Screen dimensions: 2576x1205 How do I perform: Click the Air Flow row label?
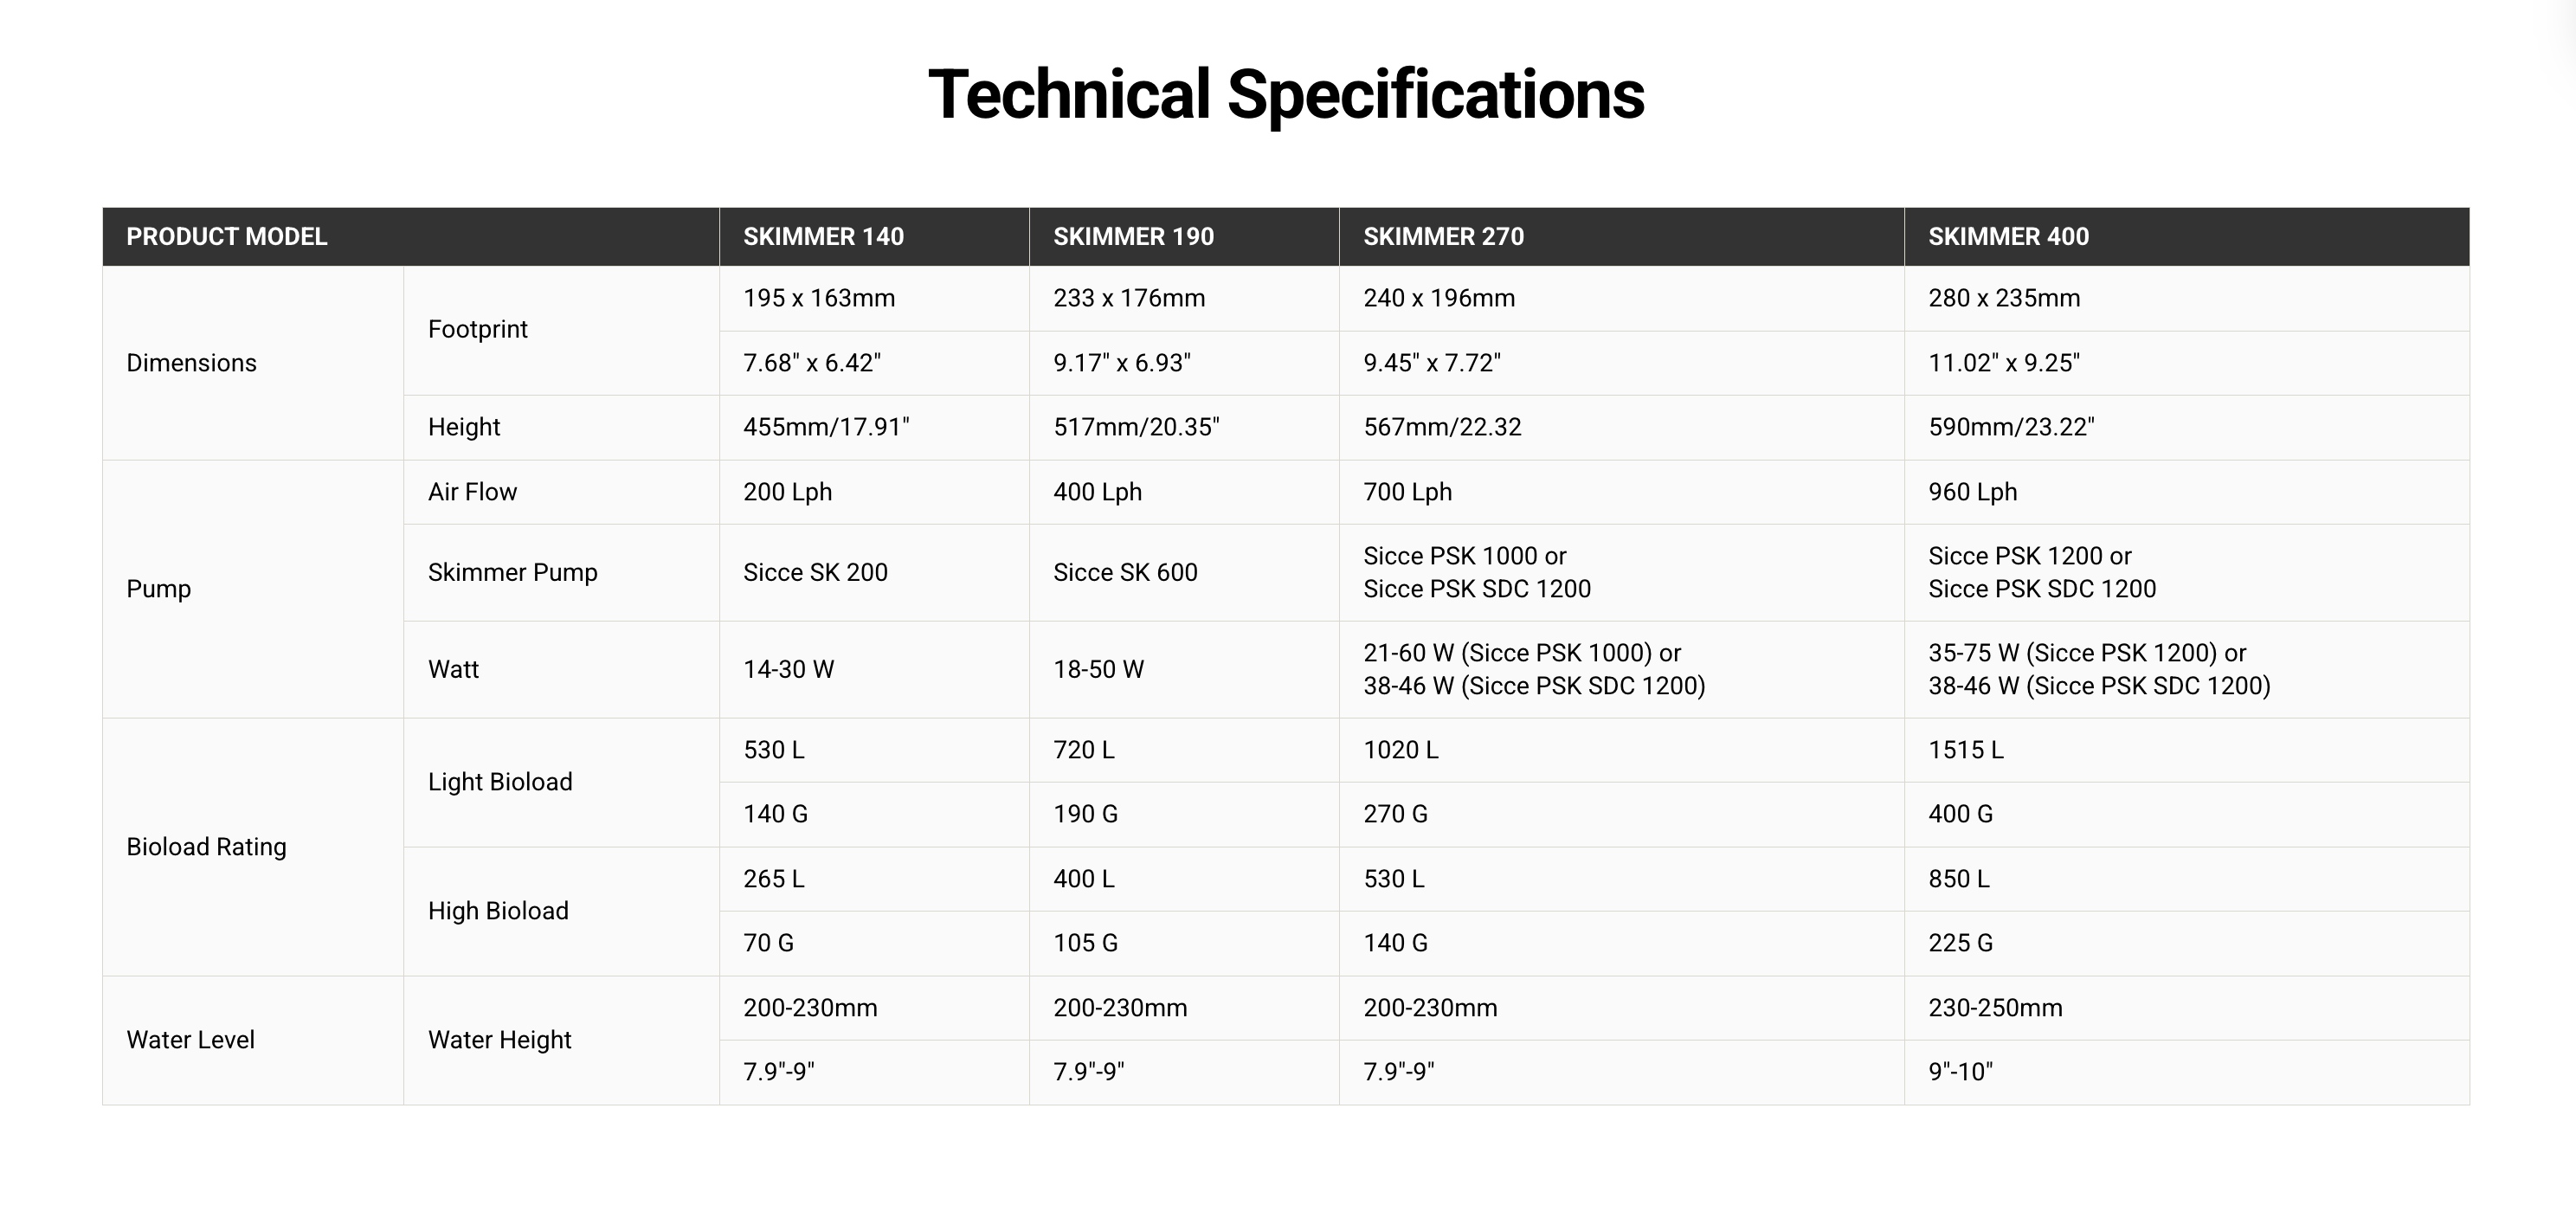pyautogui.click(x=472, y=492)
